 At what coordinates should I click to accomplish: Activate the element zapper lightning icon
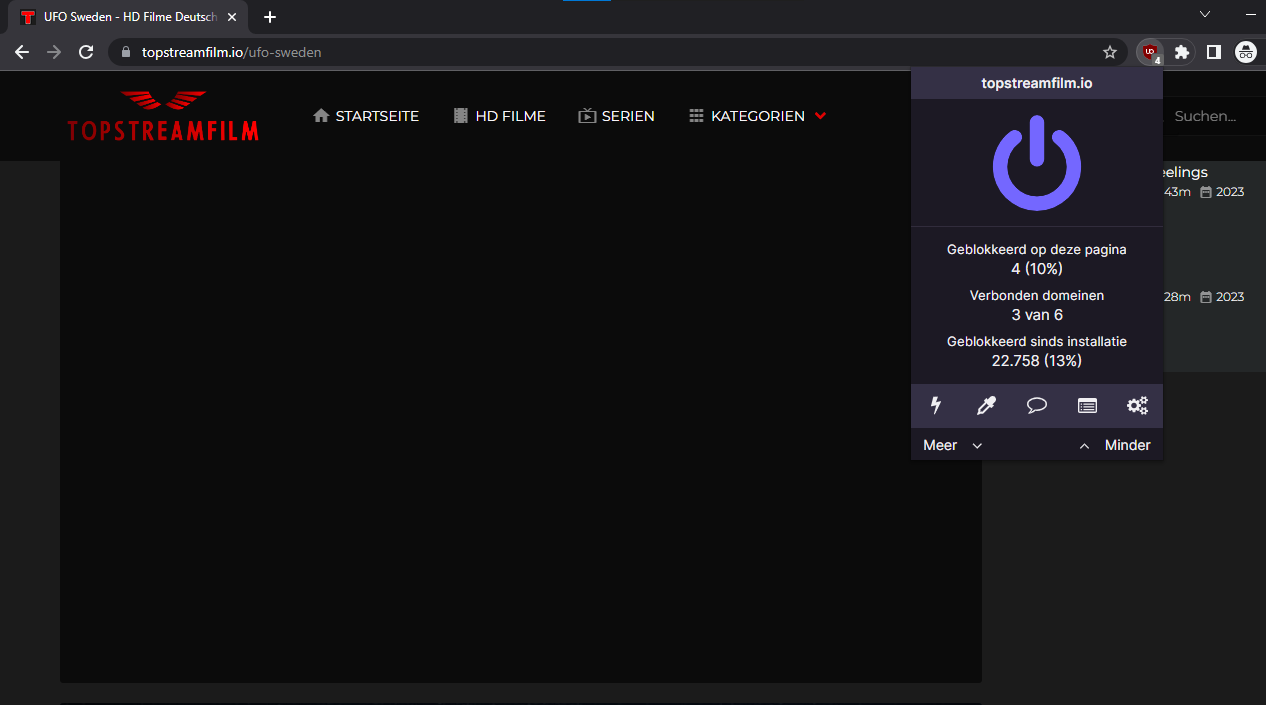tap(935, 405)
